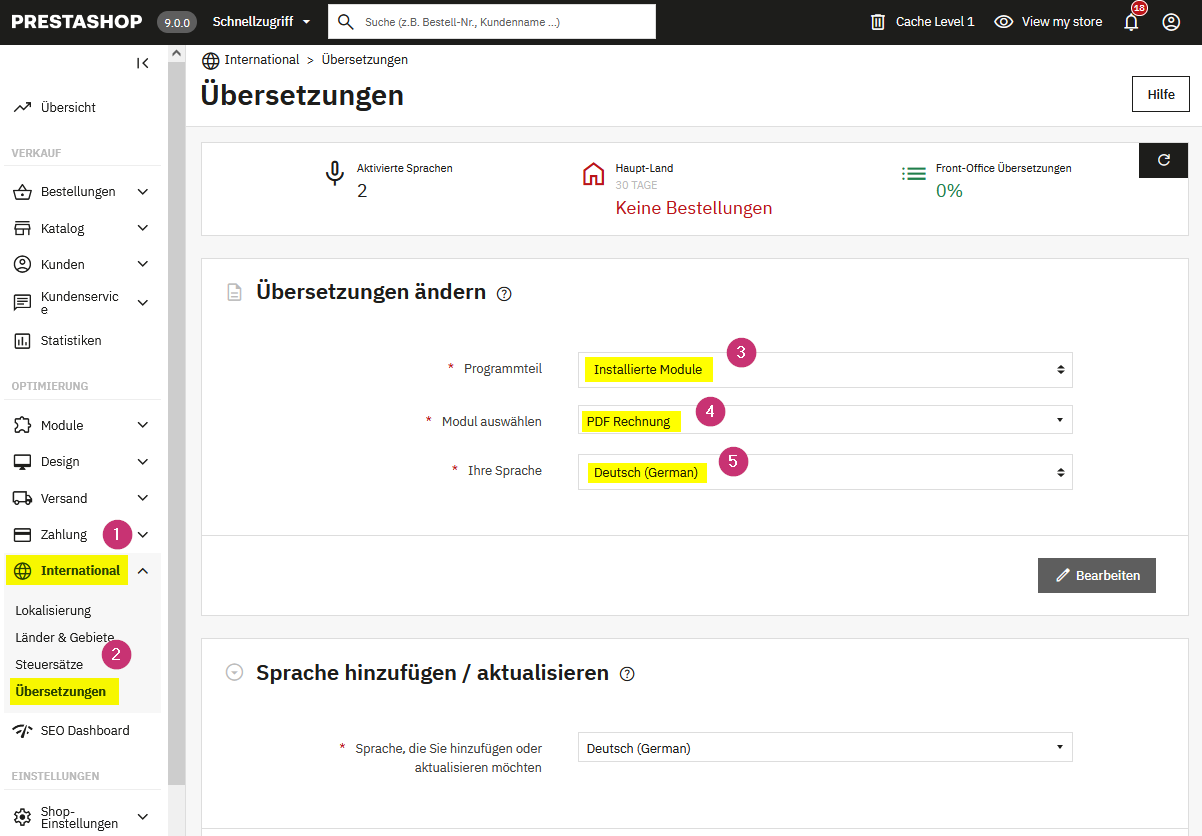Click the search magnifier icon
Screen dimensions: 1202x836
click(x=346, y=21)
